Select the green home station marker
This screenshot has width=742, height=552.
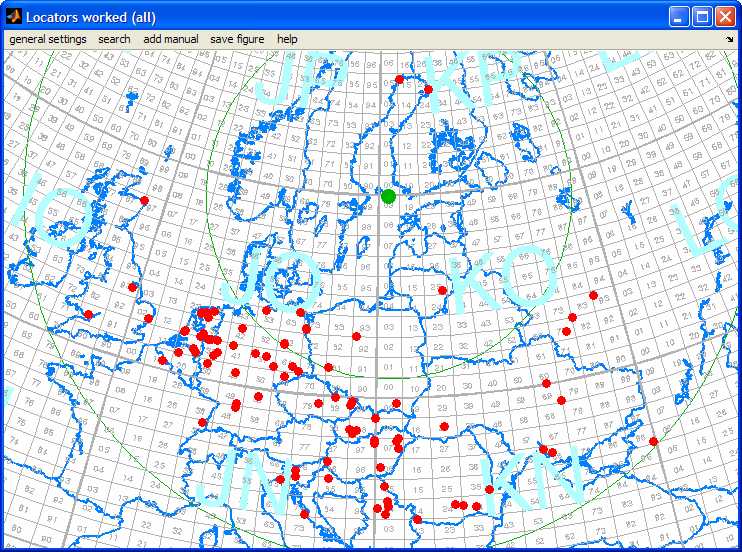pos(388,196)
